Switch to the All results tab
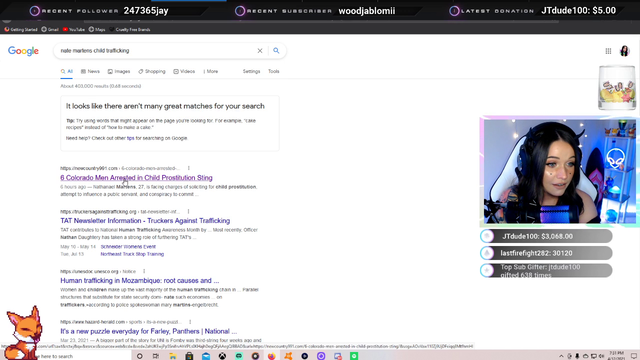 67,71
